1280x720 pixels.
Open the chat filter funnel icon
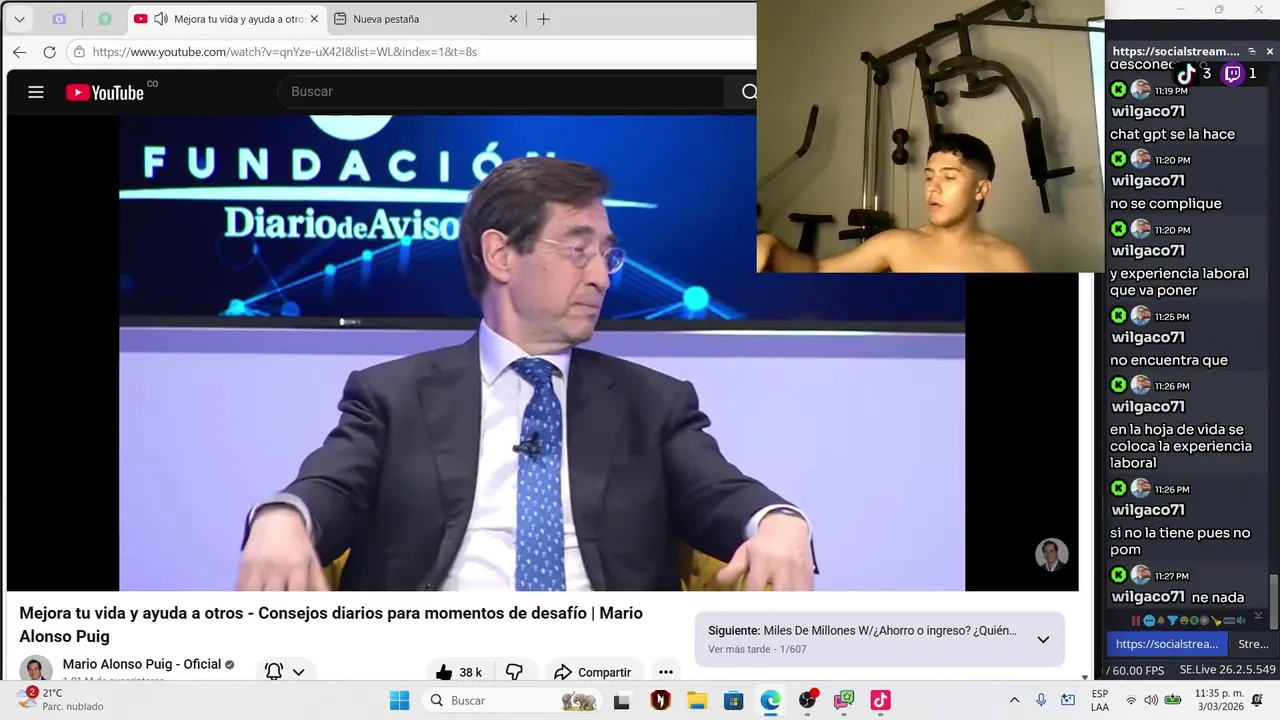click(1172, 621)
